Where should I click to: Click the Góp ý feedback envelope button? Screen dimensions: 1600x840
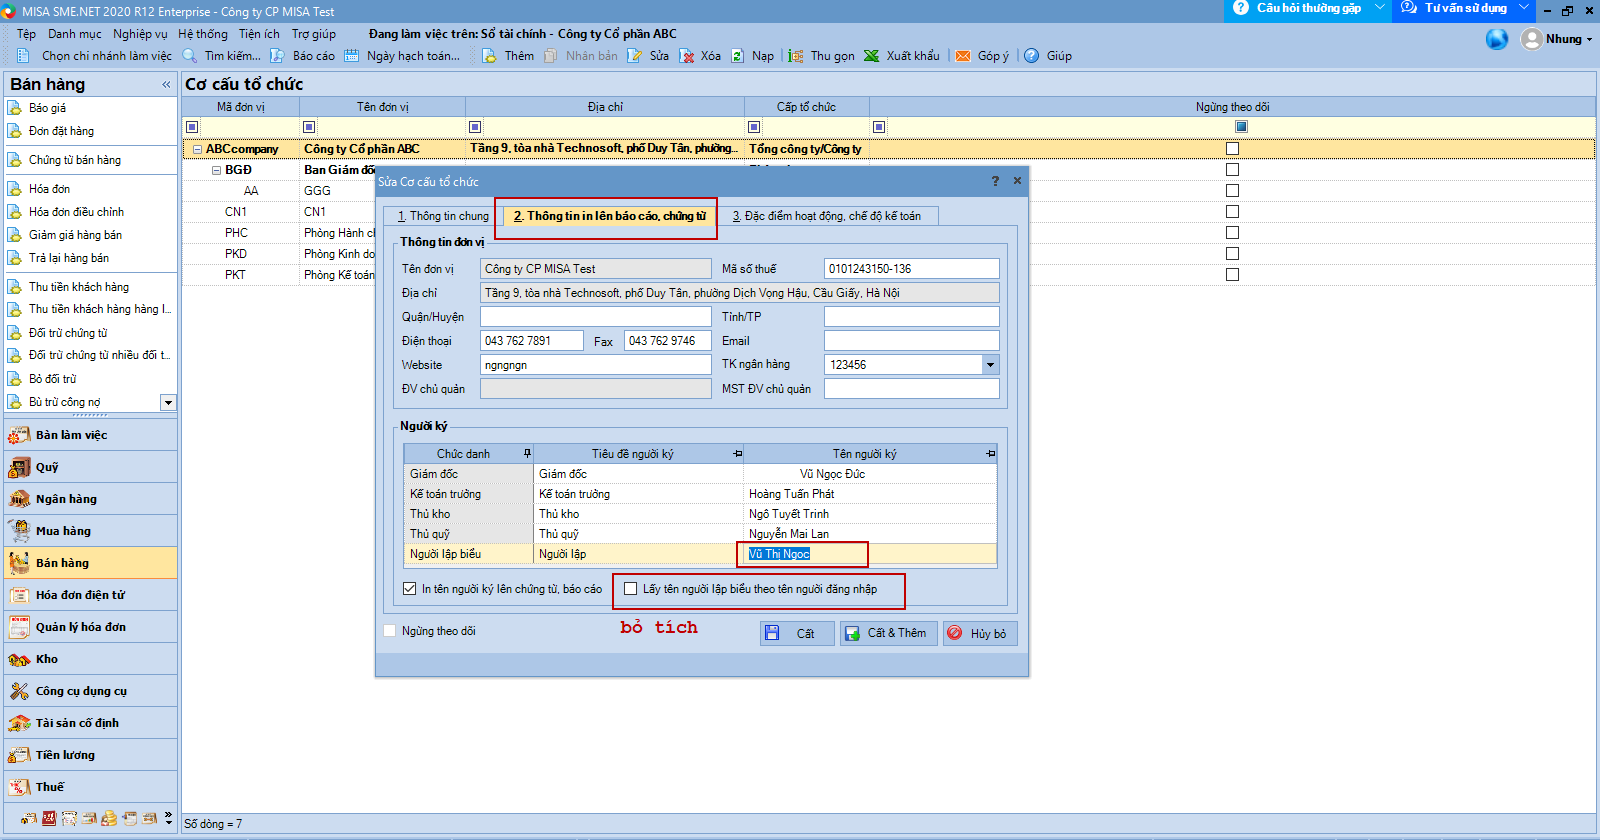[982, 56]
